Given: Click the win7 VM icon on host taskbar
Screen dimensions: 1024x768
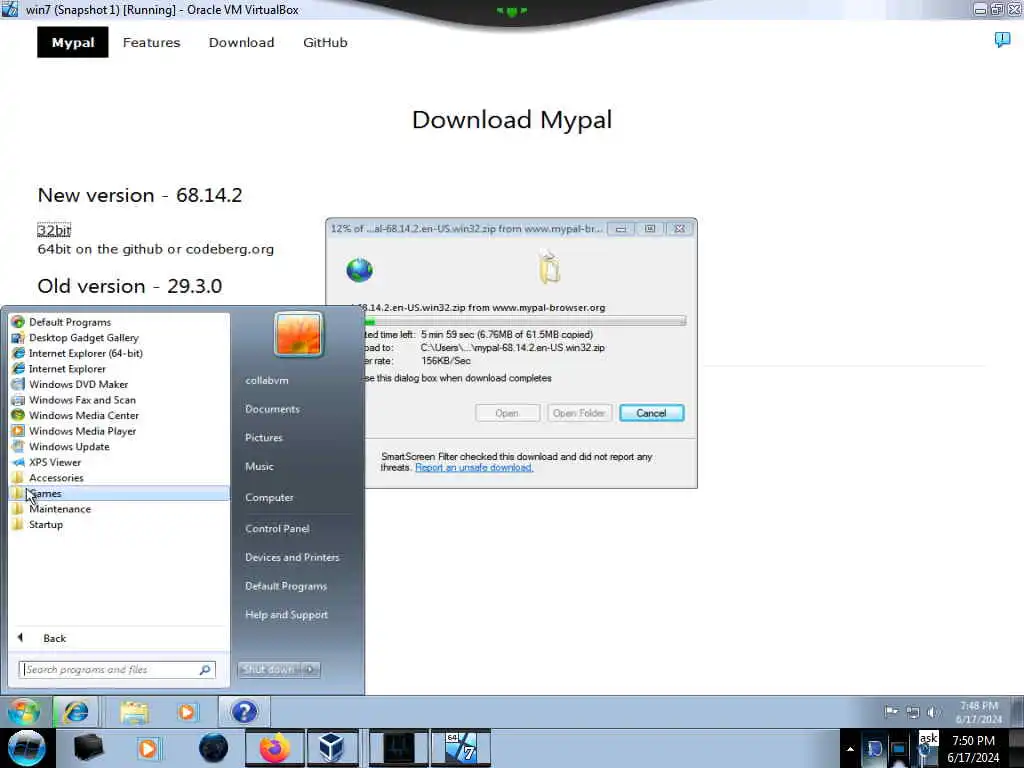Looking at the screenshot, I should click(460, 748).
